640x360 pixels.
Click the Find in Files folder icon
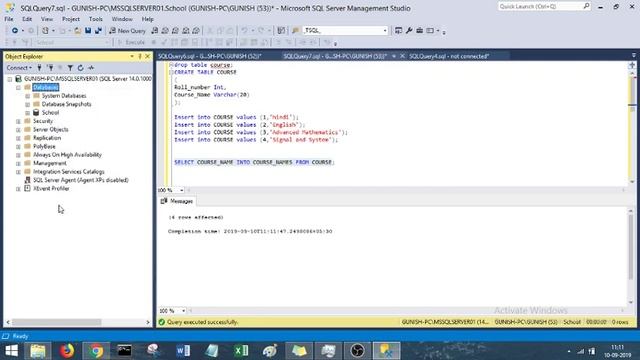coord(296,31)
